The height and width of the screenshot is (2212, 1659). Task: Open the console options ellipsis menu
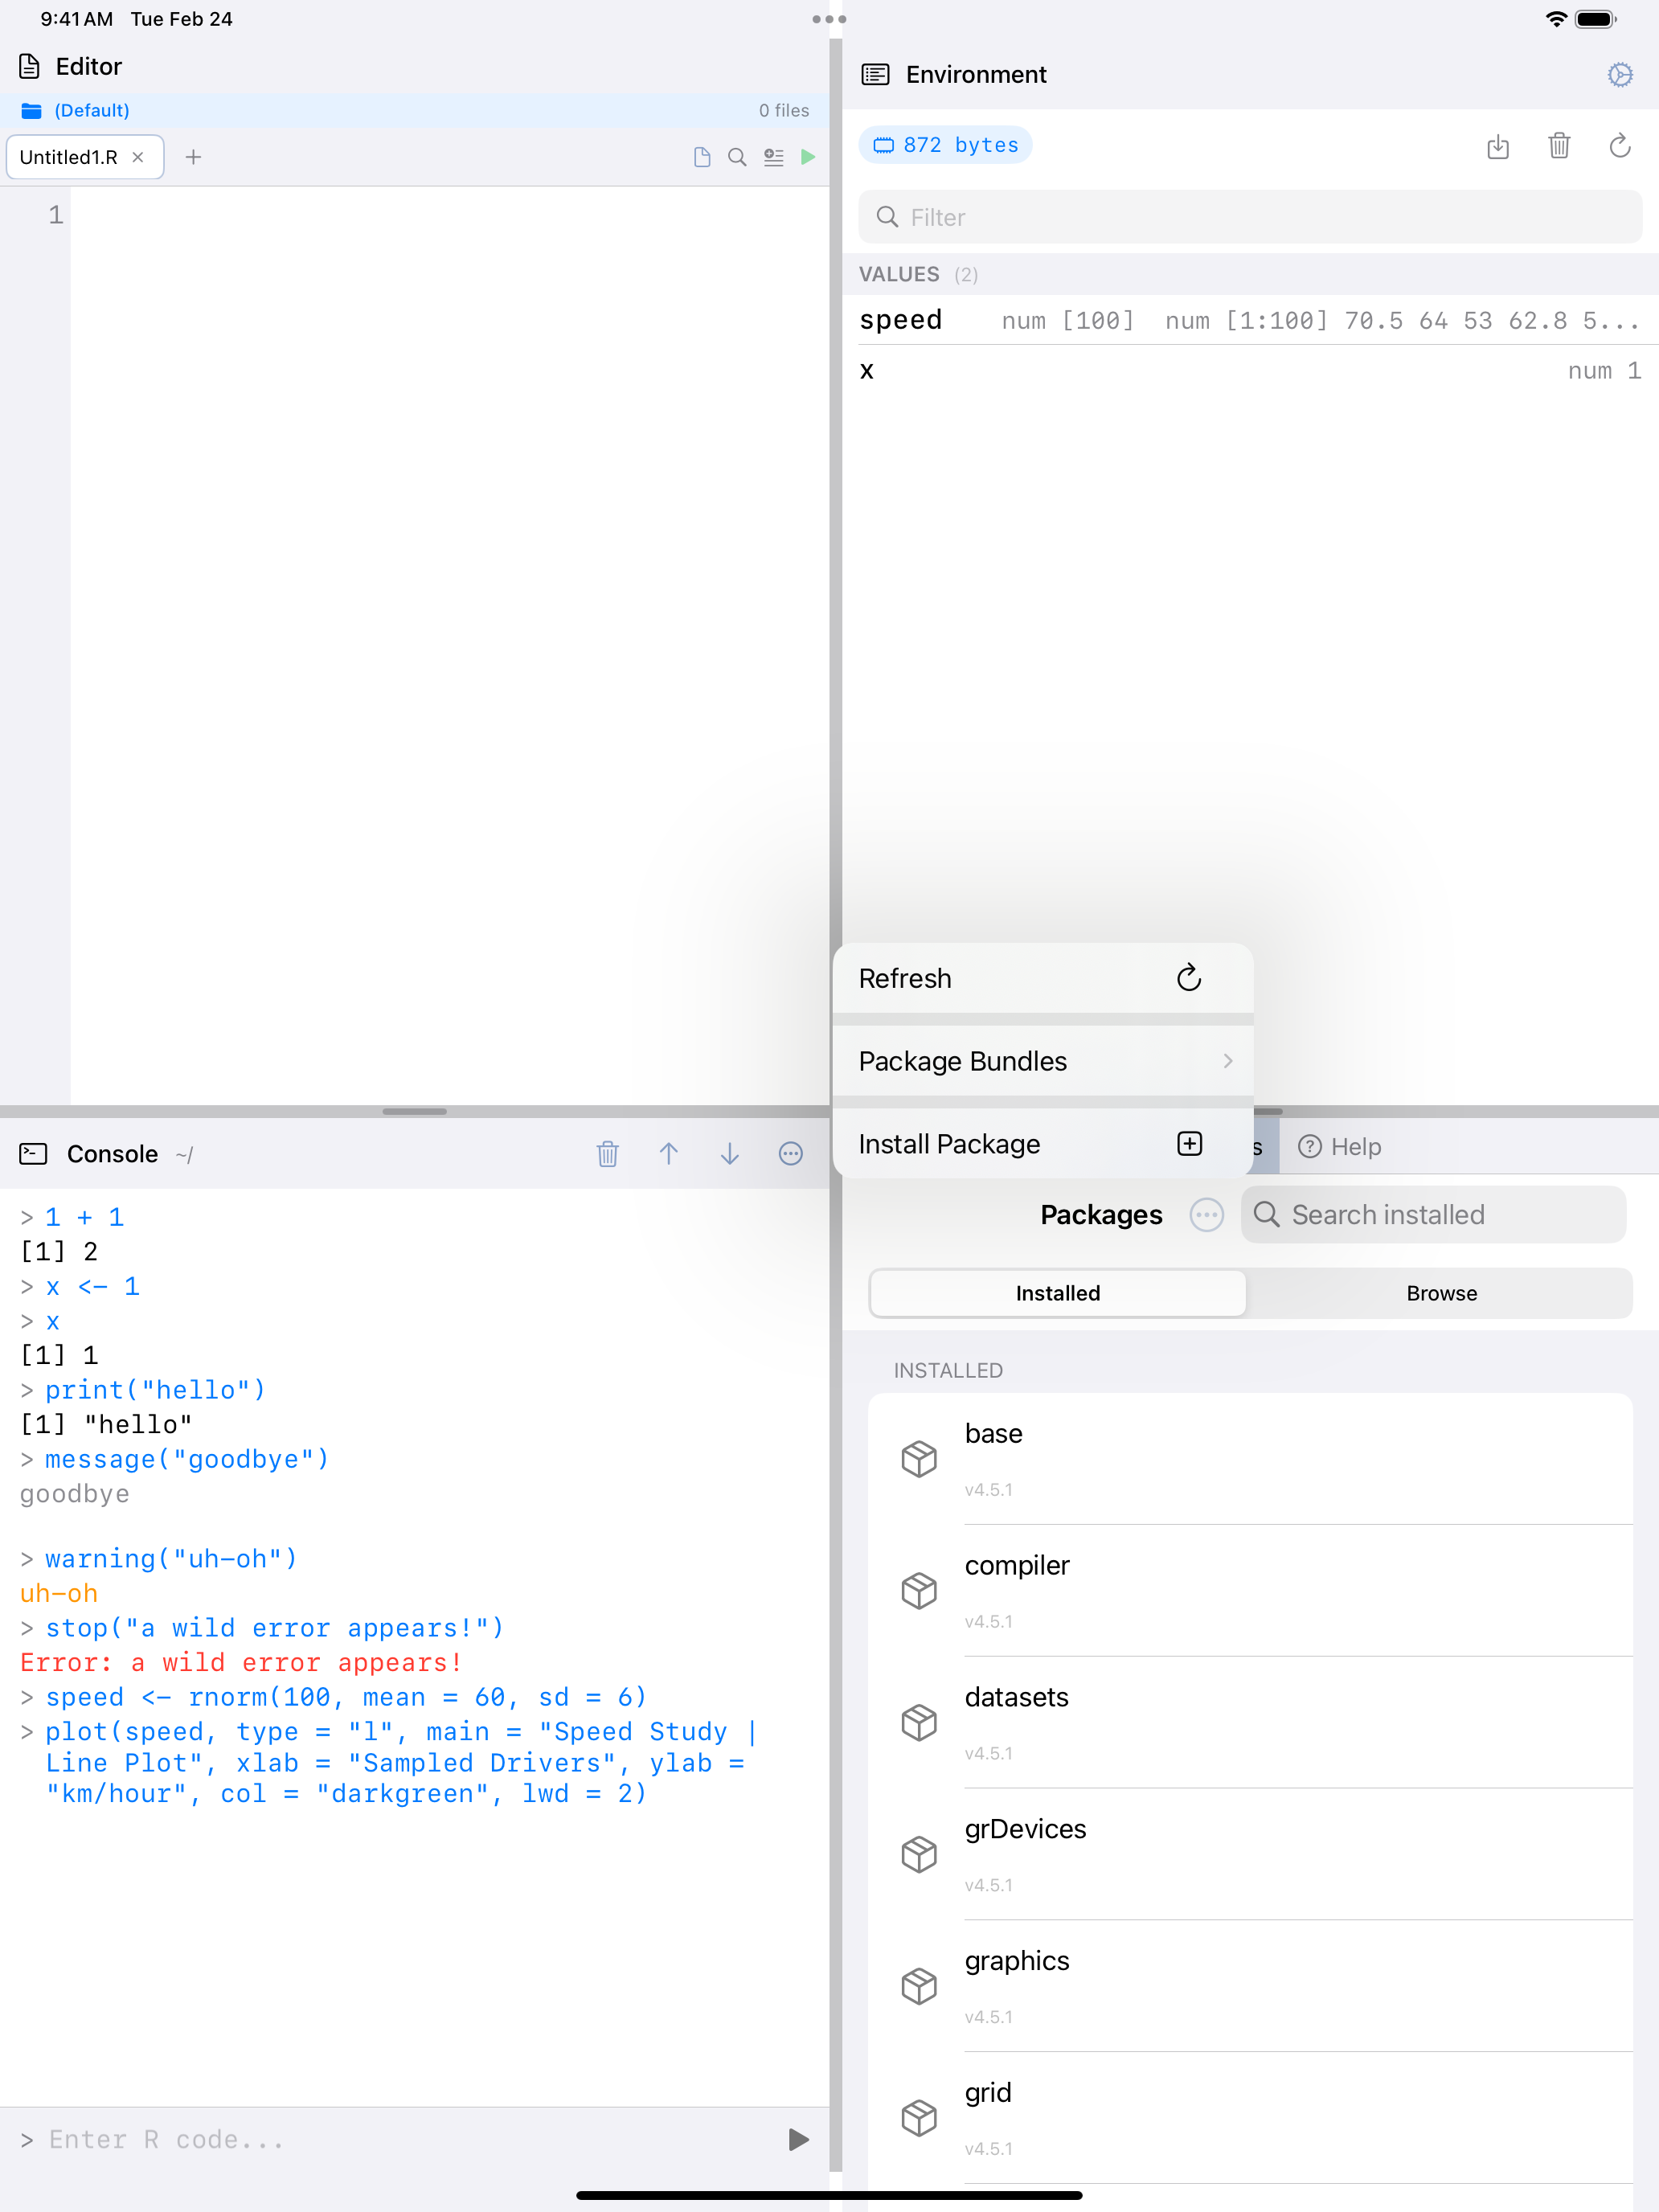791,1154
